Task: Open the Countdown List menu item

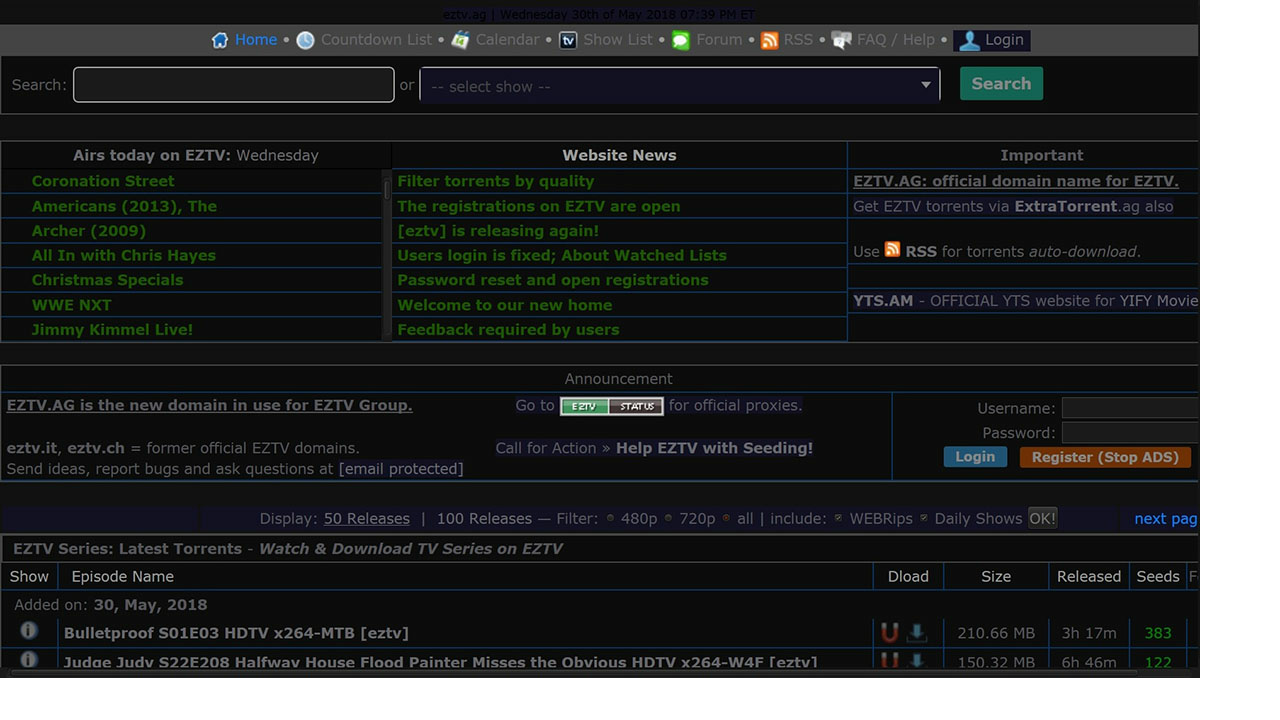Action: click(x=376, y=40)
